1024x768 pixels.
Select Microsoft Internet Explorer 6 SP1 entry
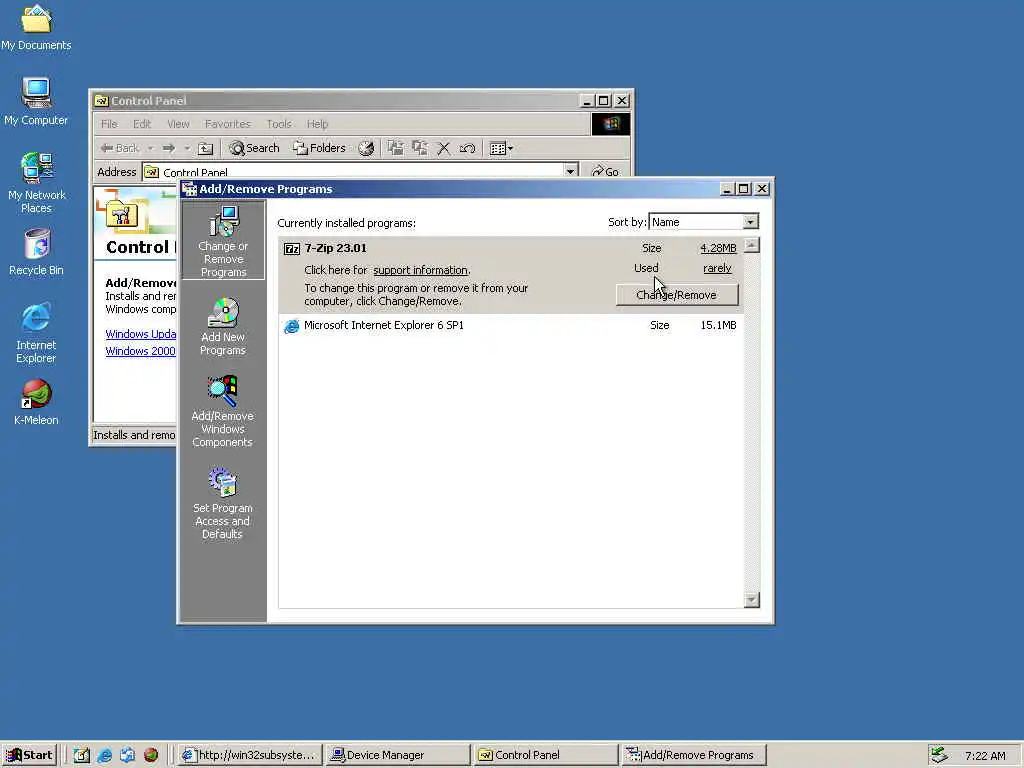pos(511,325)
